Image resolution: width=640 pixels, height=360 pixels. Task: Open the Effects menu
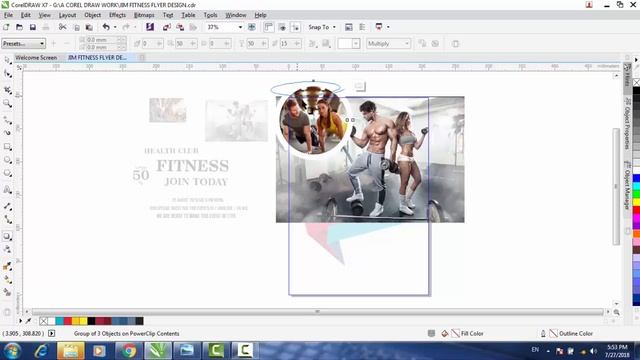[117, 15]
